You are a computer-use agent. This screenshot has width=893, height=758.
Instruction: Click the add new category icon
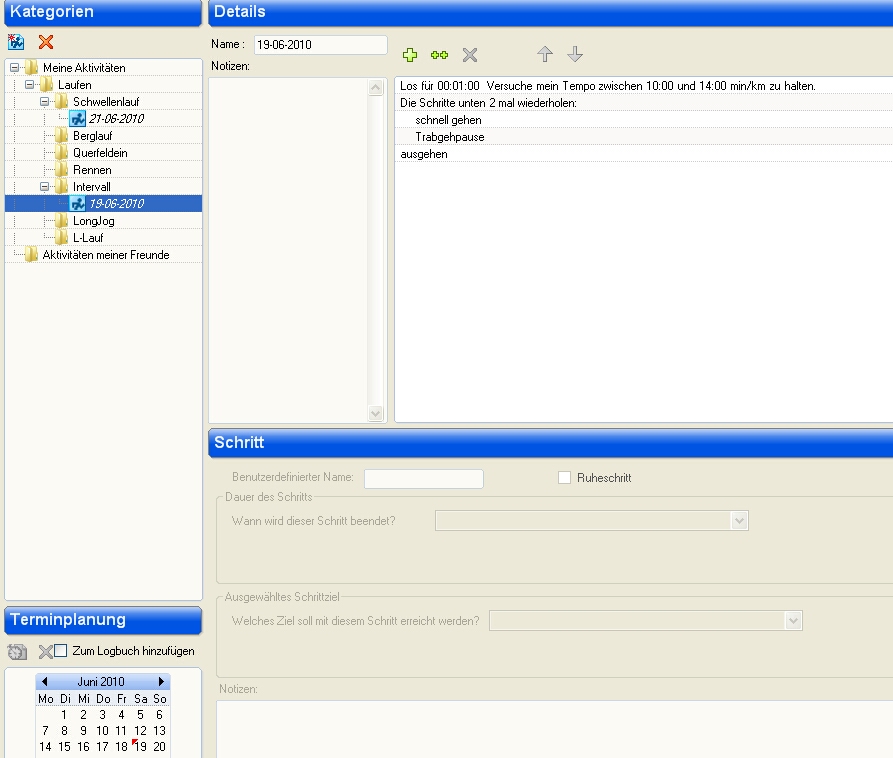(x=16, y=42)
